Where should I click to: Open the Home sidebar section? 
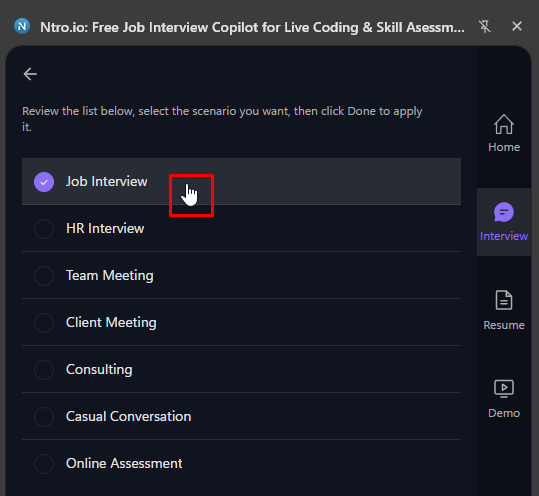tap(504, 133)
